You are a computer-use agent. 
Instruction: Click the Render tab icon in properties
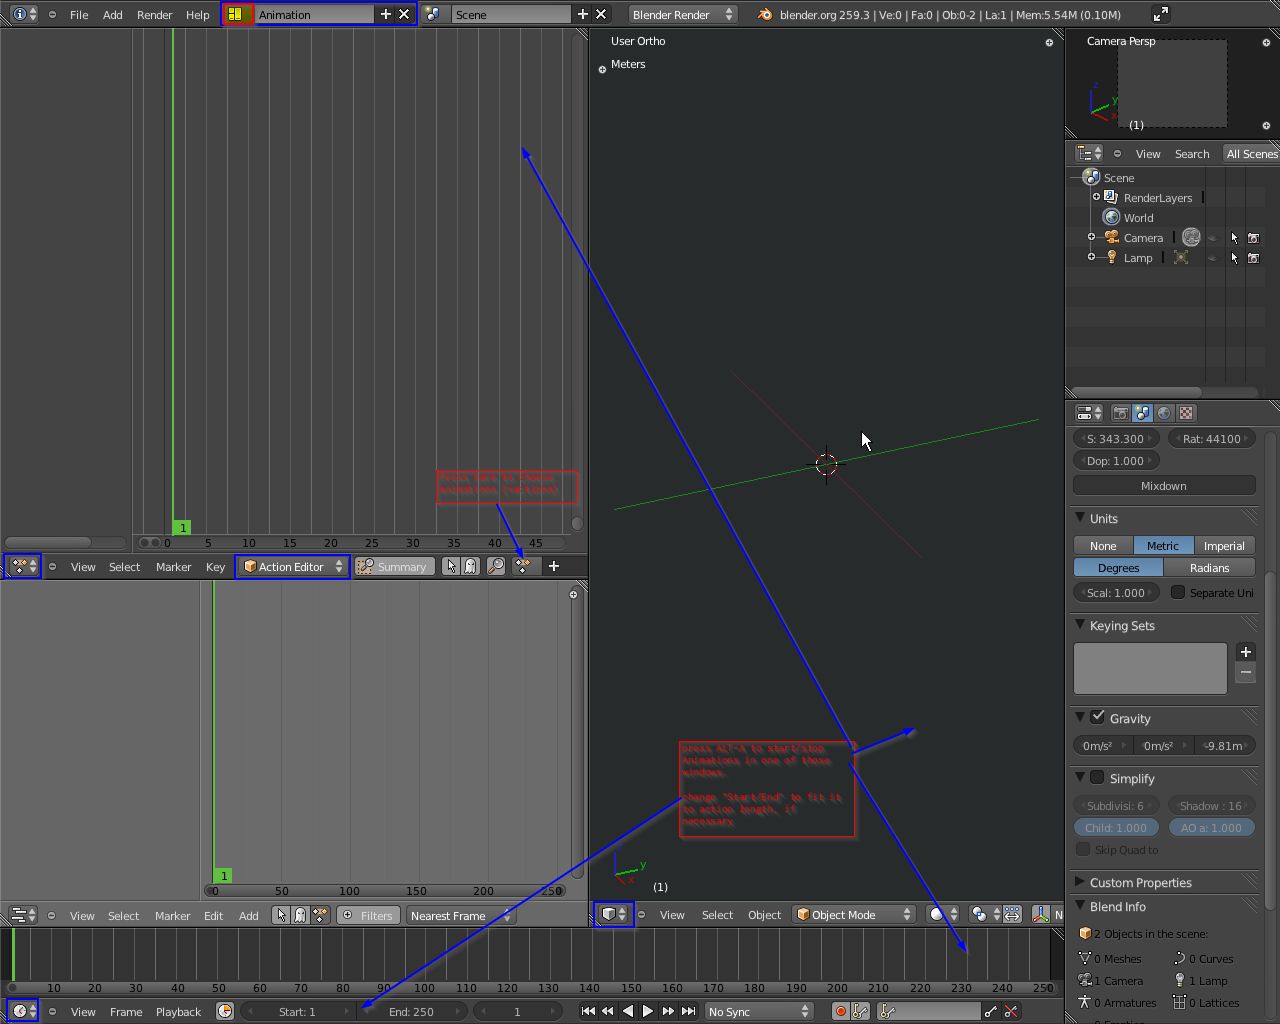[1121, 413]
